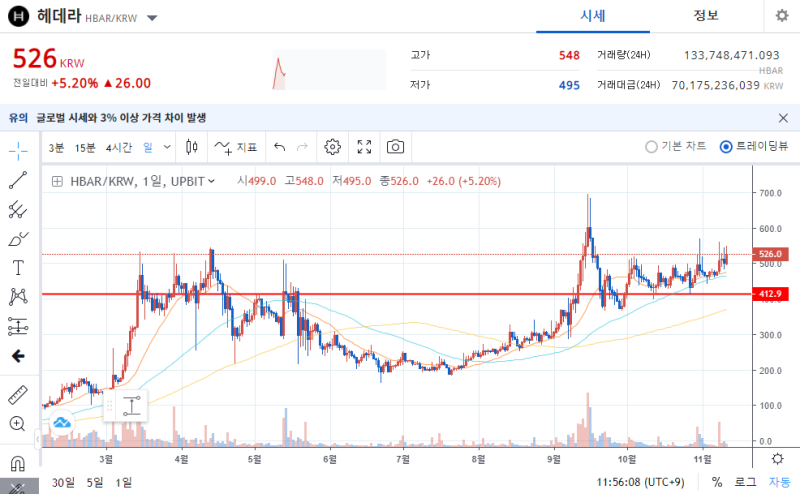
Task: Toggle 자동 auto scale
Action: click(x=779, y=482)
